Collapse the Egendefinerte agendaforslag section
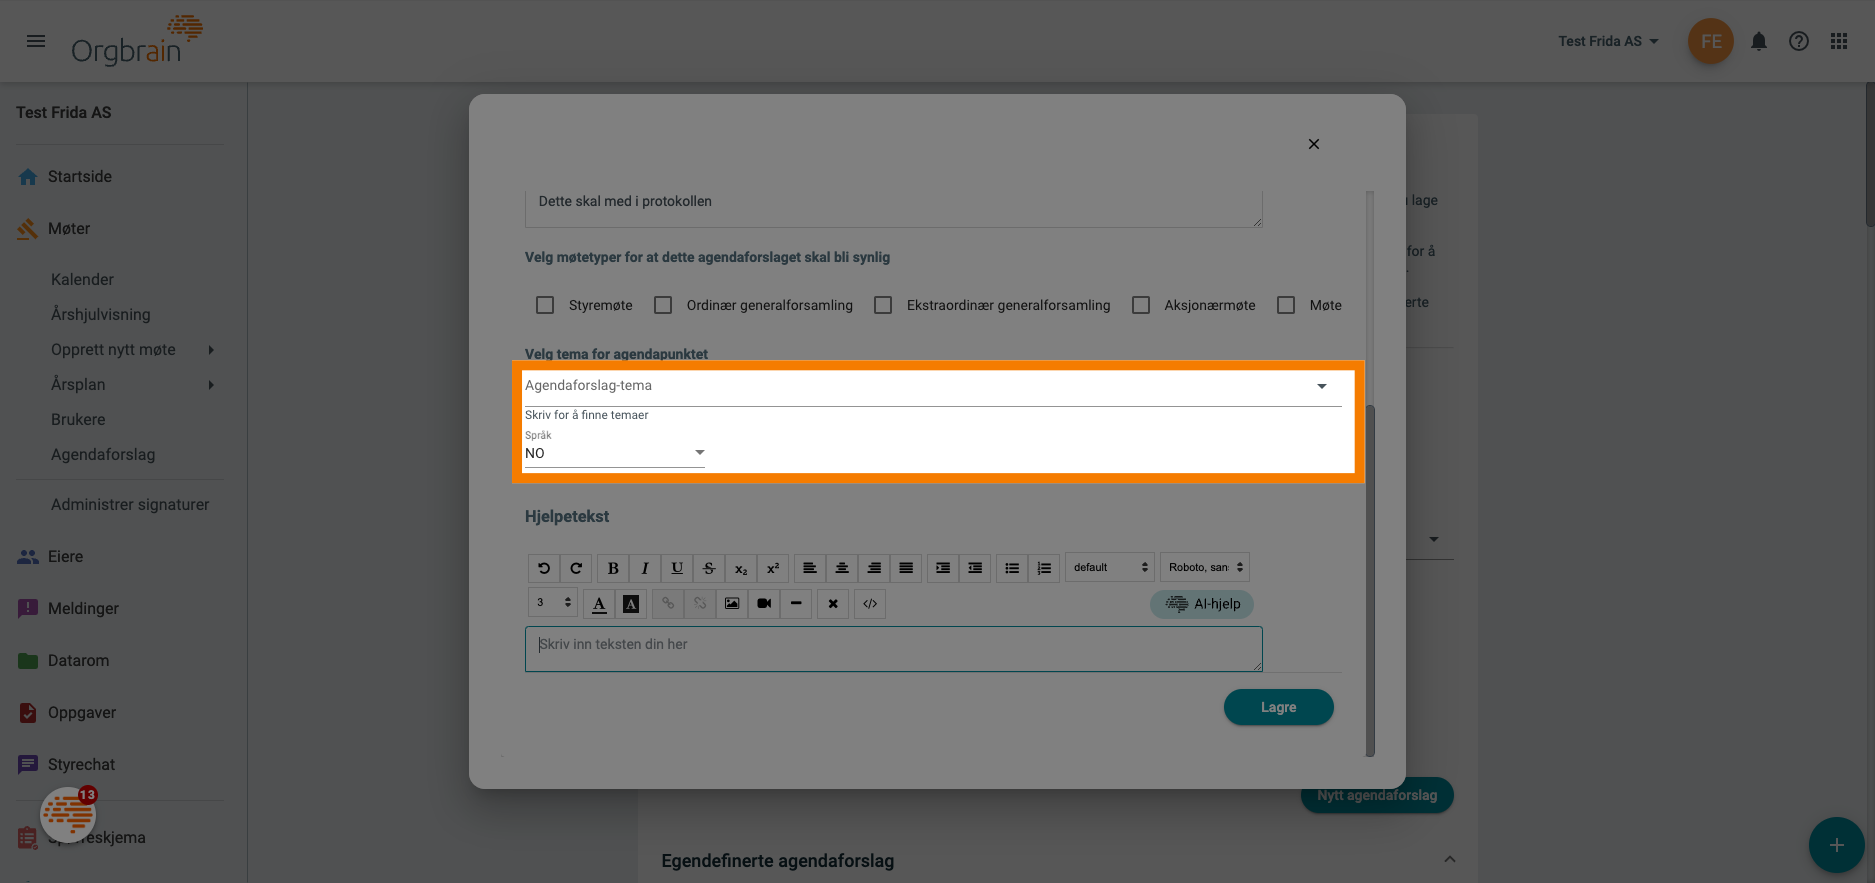 click(x=1449, y=860)
